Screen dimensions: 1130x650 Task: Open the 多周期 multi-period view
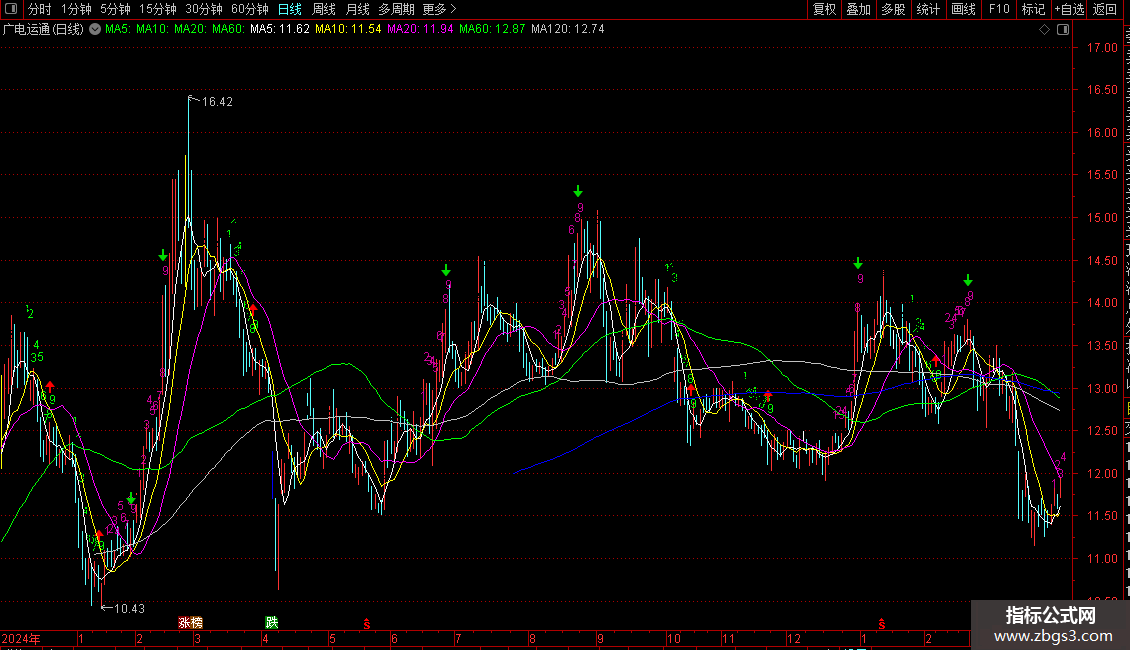point(395,10)
